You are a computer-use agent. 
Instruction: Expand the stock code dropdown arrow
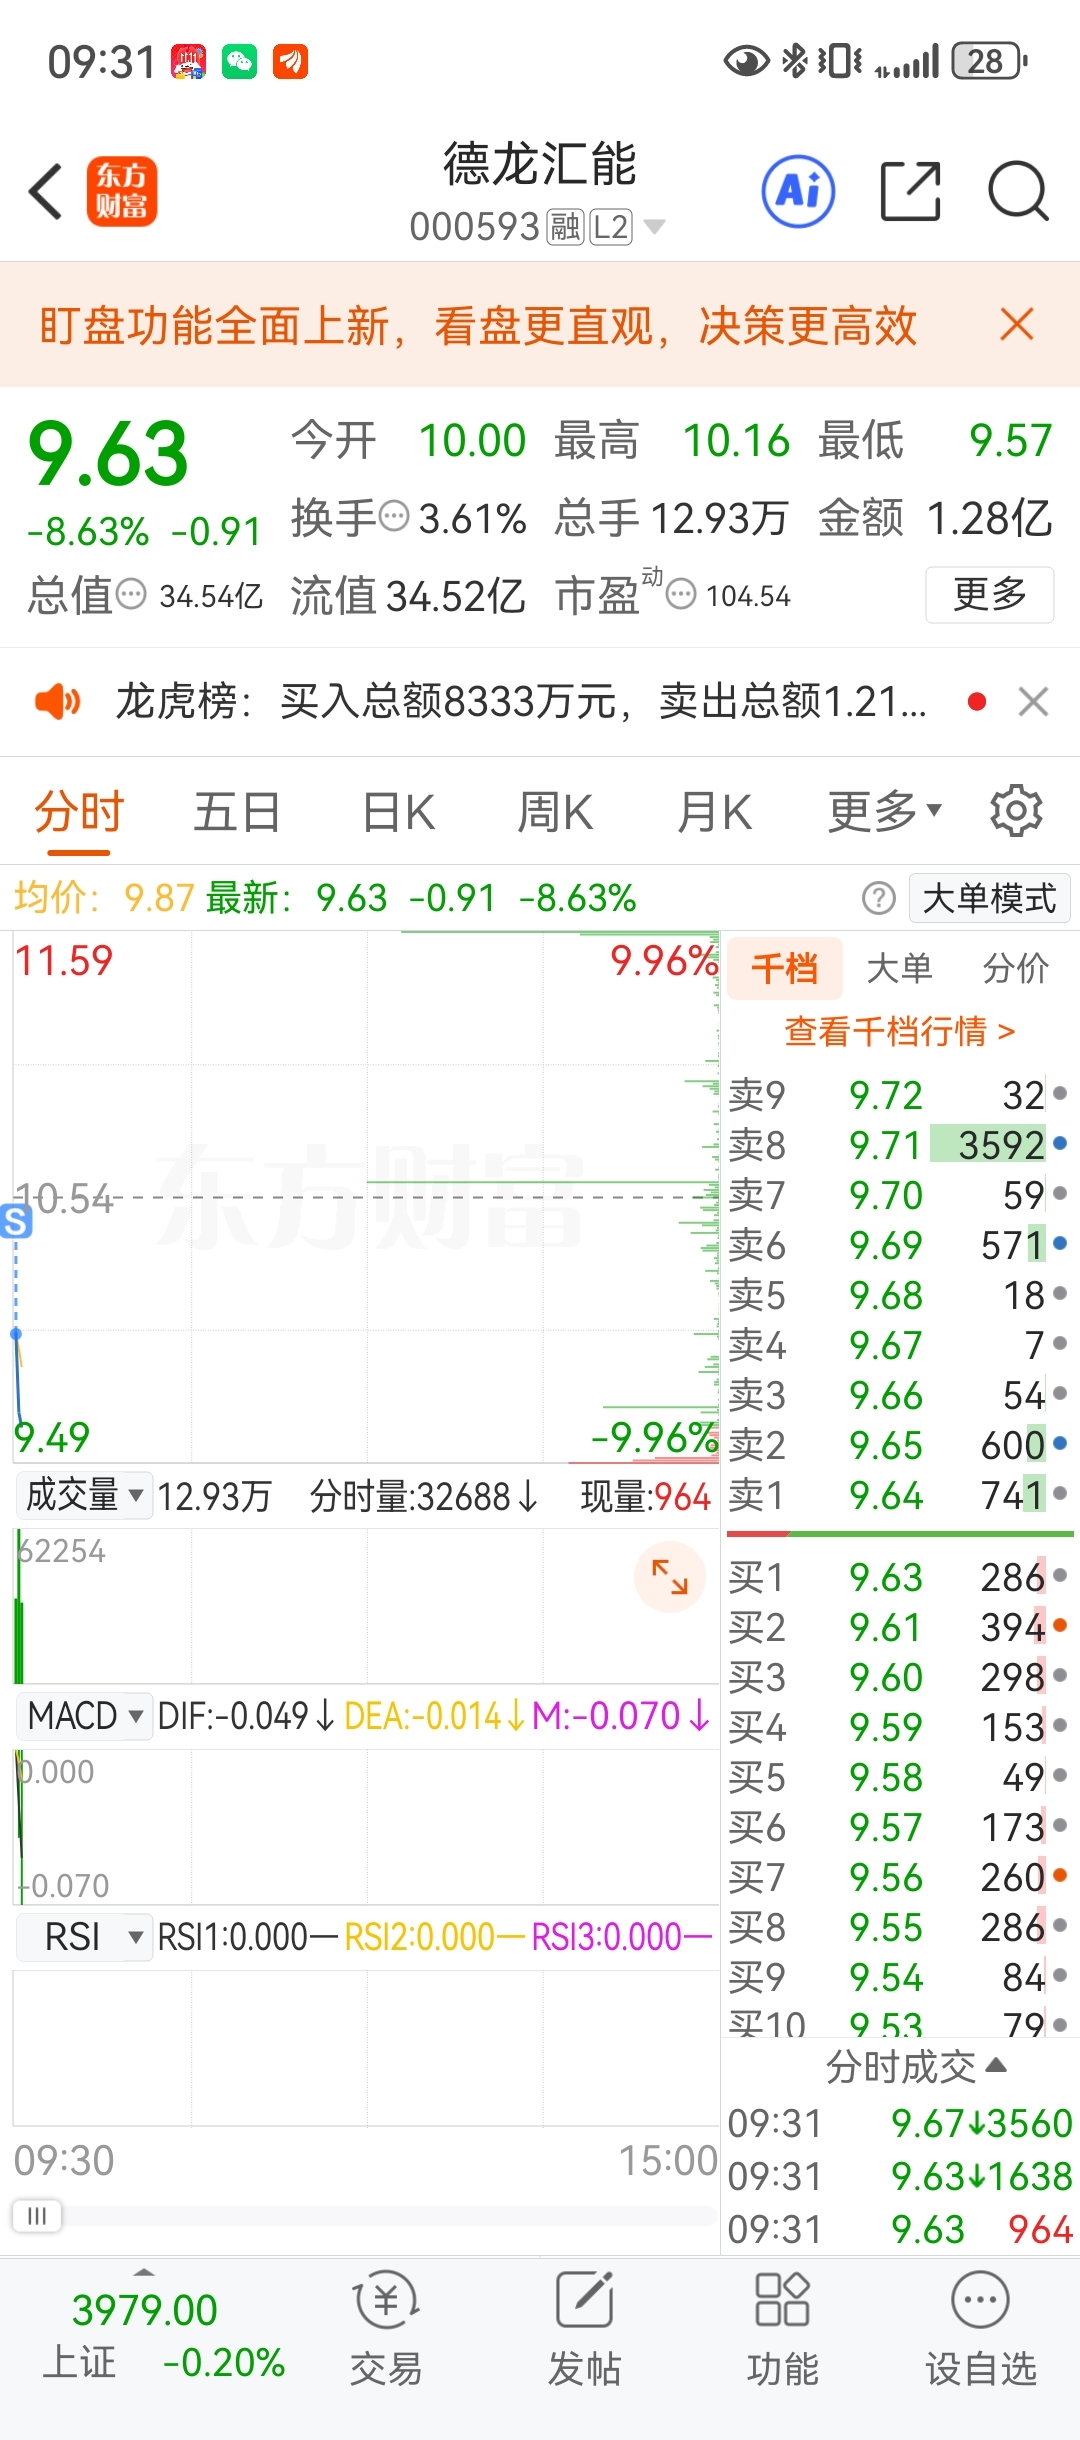click(654, 227)
